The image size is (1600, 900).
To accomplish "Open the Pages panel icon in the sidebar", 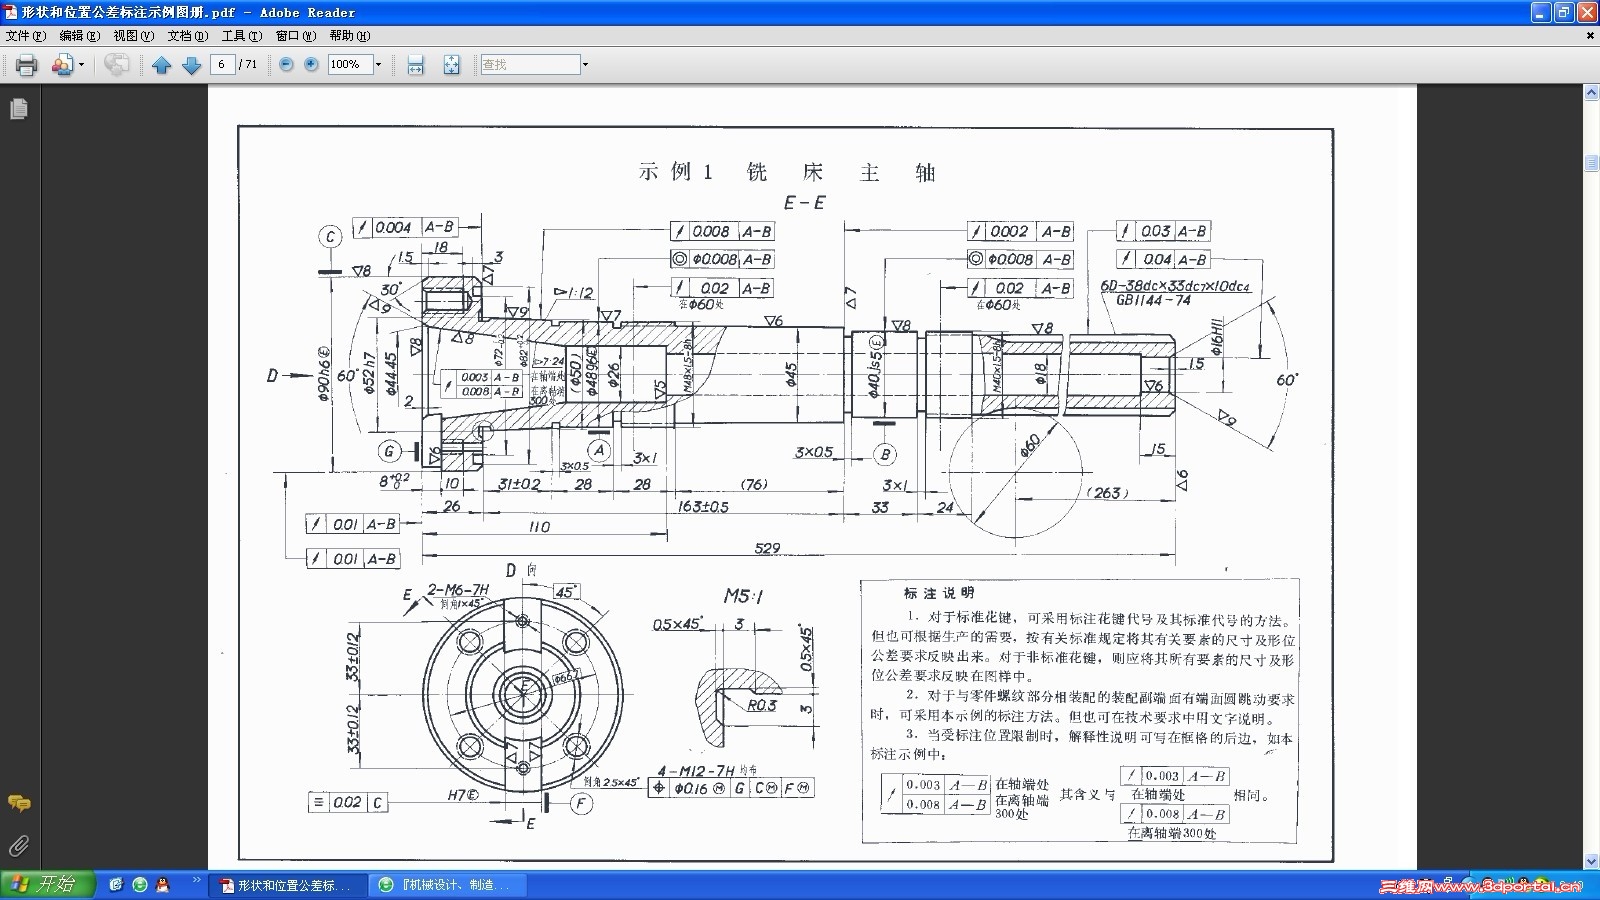I will pos(19,108).
